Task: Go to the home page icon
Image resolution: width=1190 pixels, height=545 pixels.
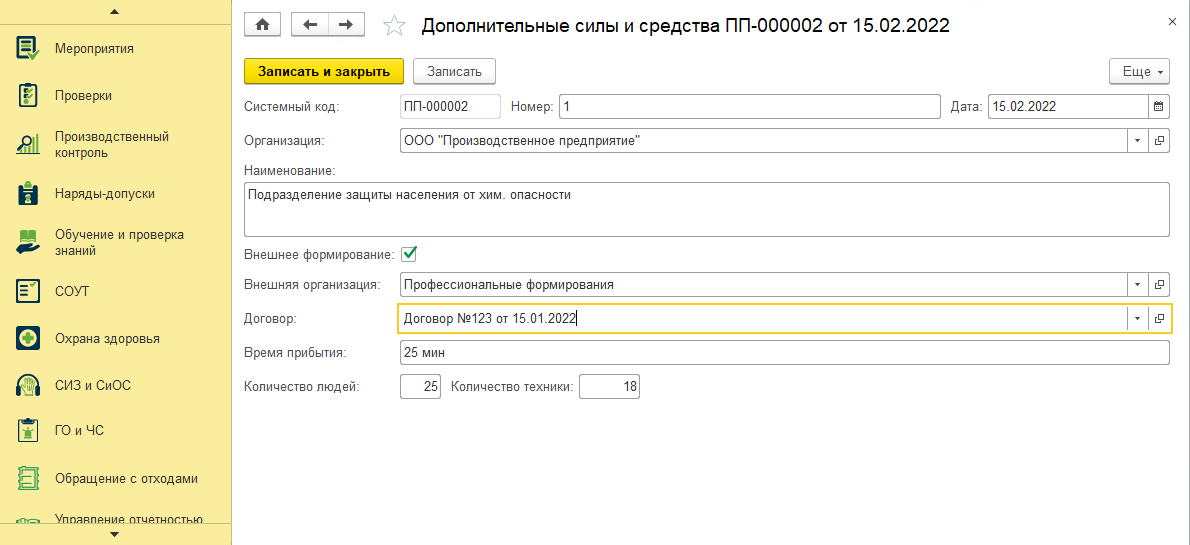Action: (263, 25)
